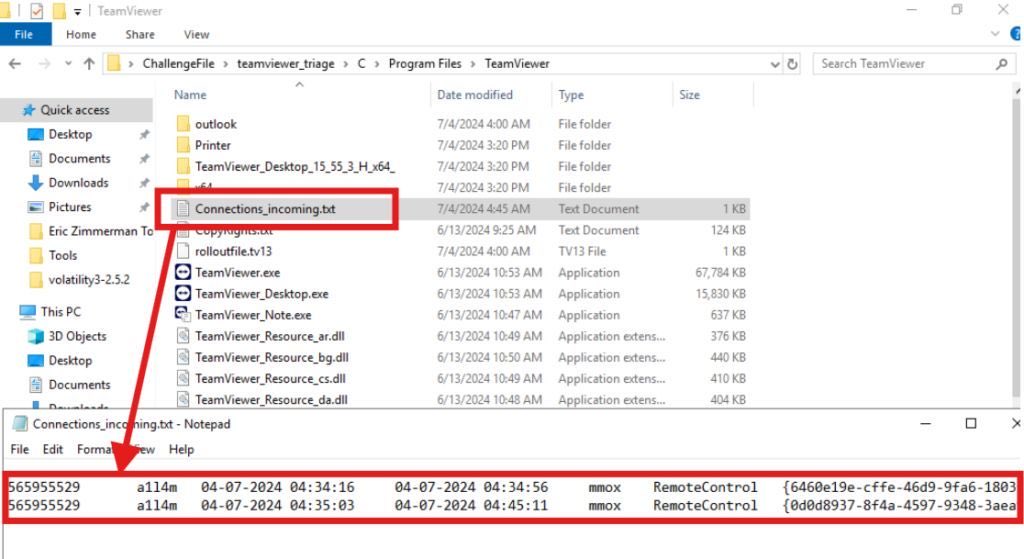Sort by the Size column header

coord(689,95)
